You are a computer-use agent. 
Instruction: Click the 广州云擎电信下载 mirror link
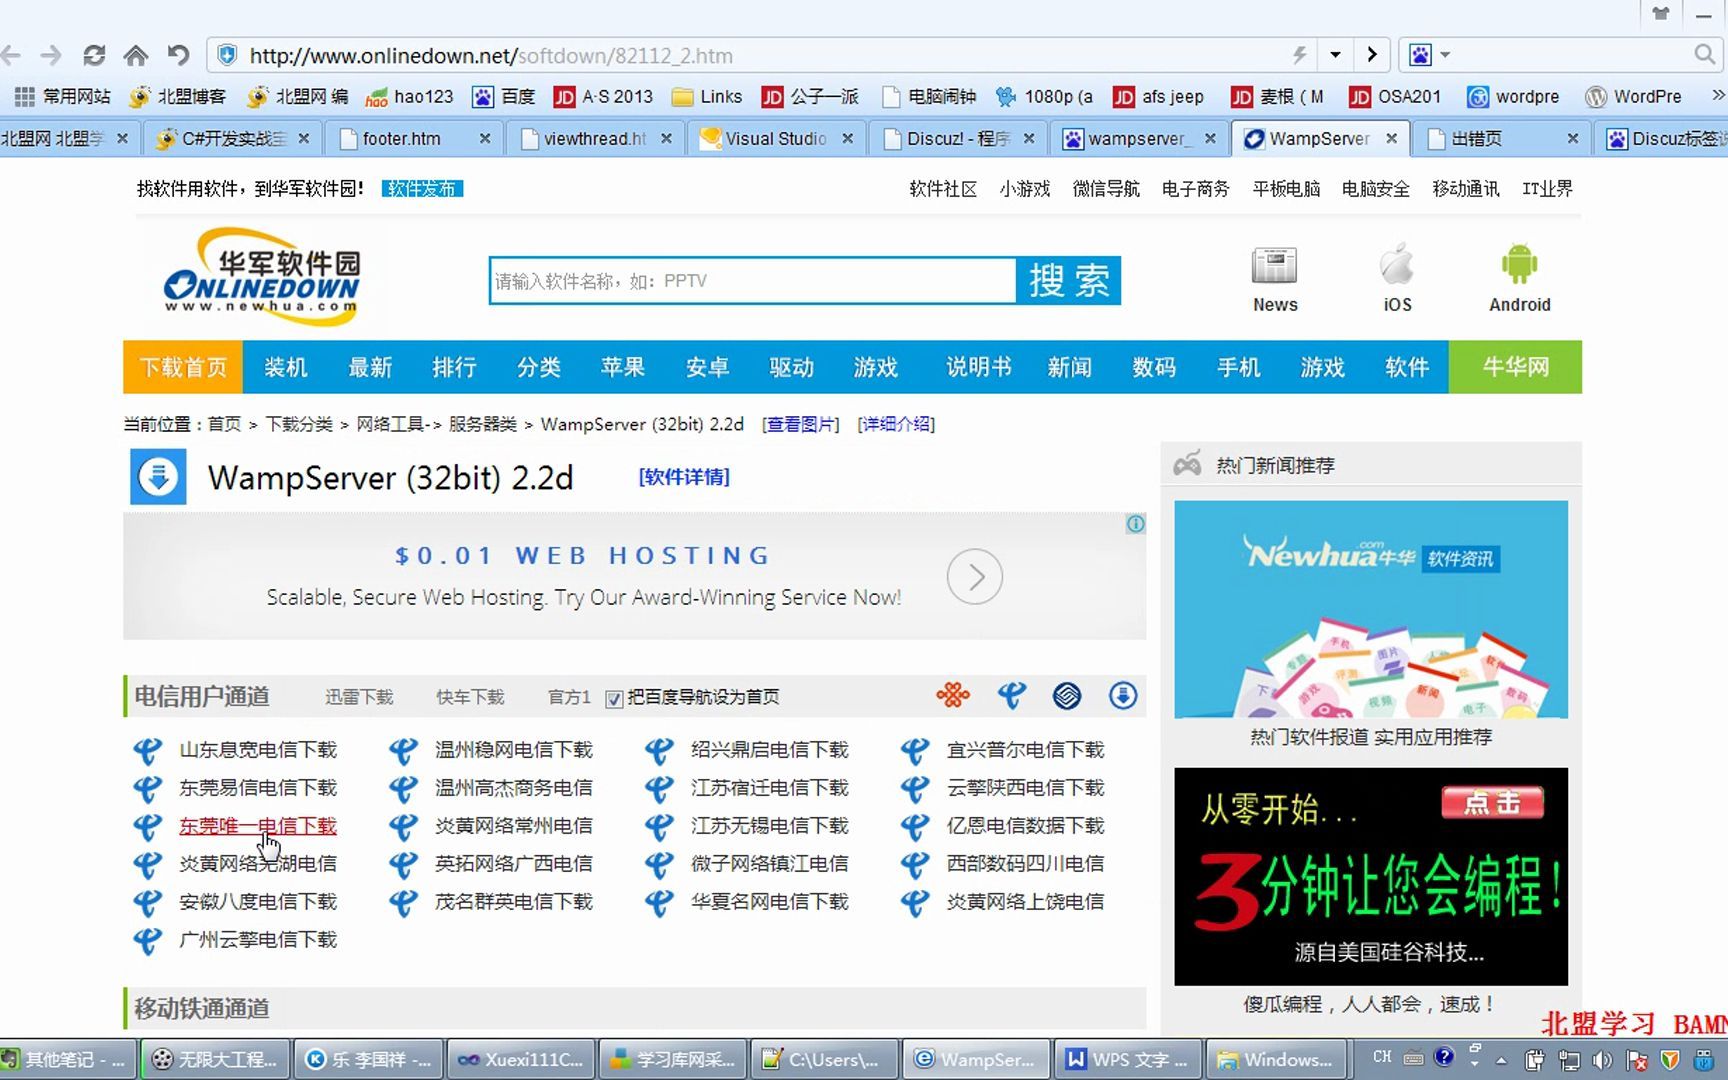(x=258, y=940)
